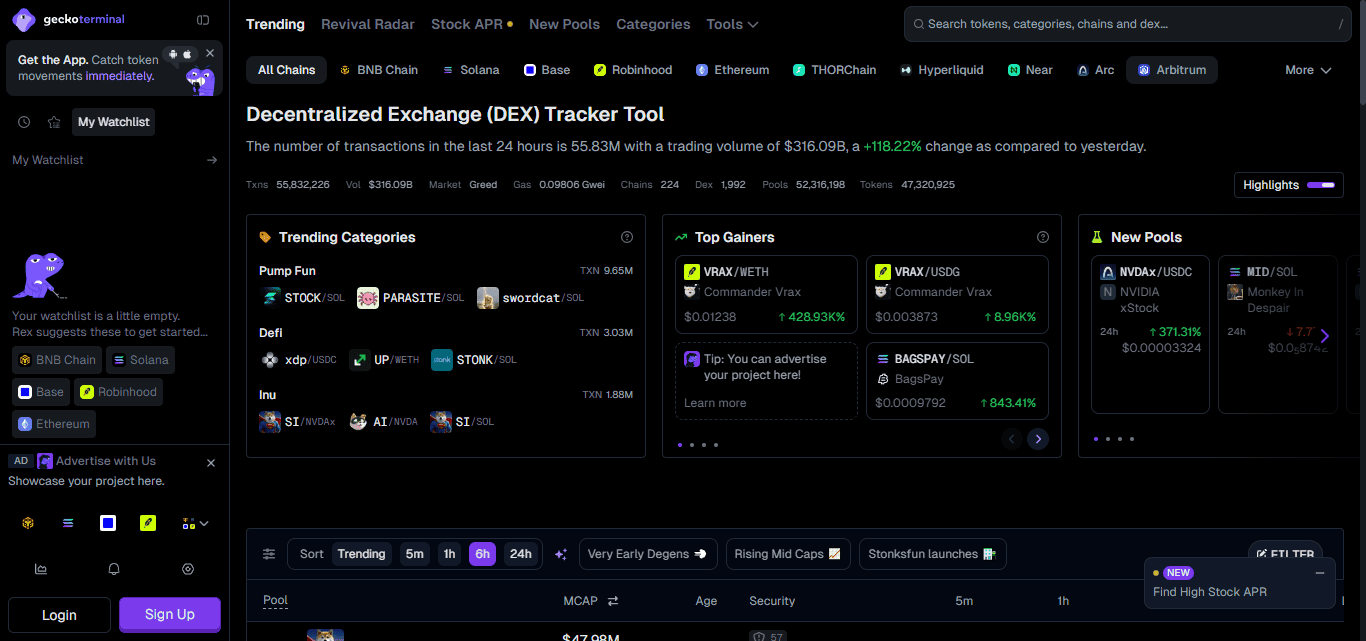The image size is (1366, 641).
Task: Open the New Pools tab in the top navigation
Action: tap(565, 24)
